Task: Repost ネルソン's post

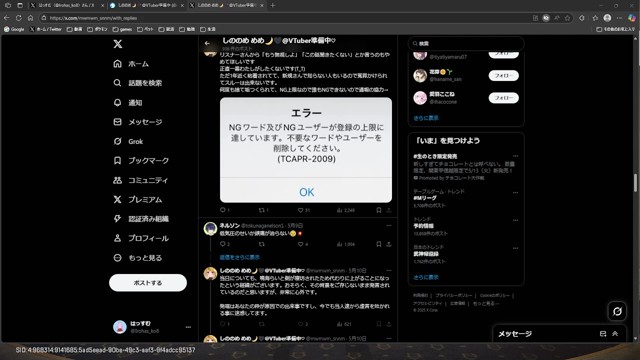Action: pos(262,244)
